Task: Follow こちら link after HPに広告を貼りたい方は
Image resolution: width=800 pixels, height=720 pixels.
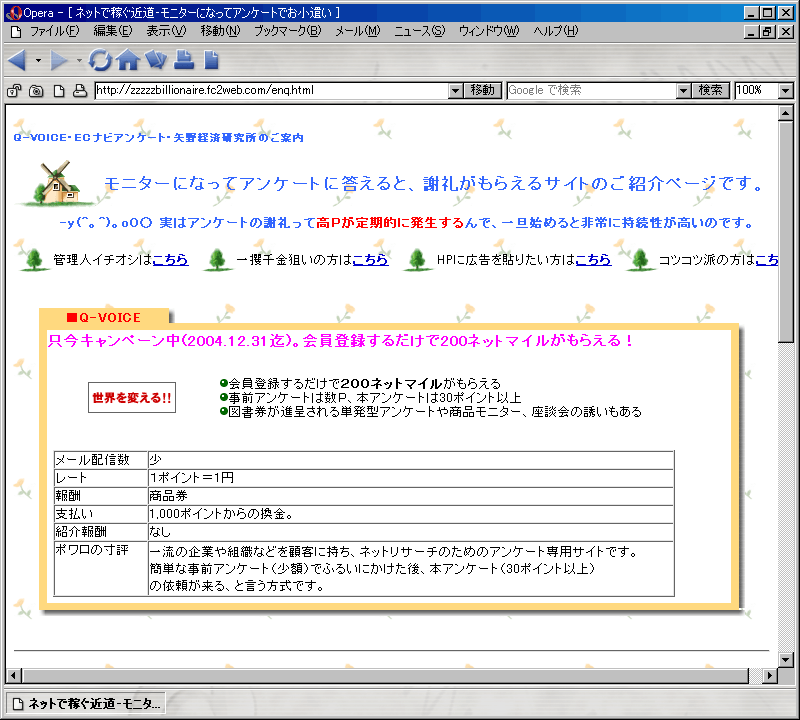Action: pyautogui.click(x=593, y=260)
